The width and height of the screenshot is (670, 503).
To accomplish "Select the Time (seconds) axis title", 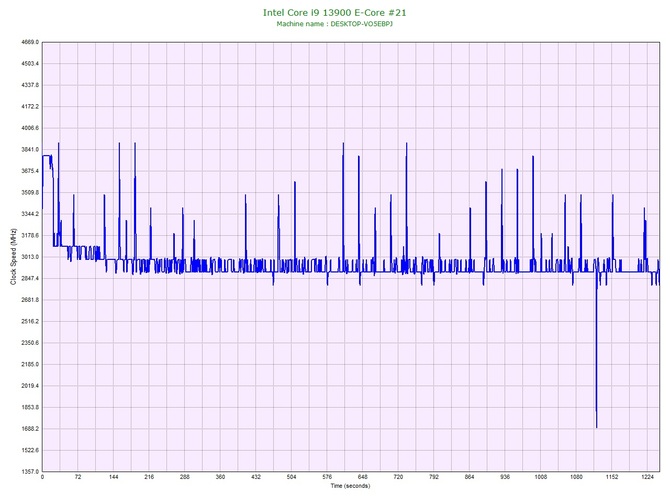I will point(350,486).
